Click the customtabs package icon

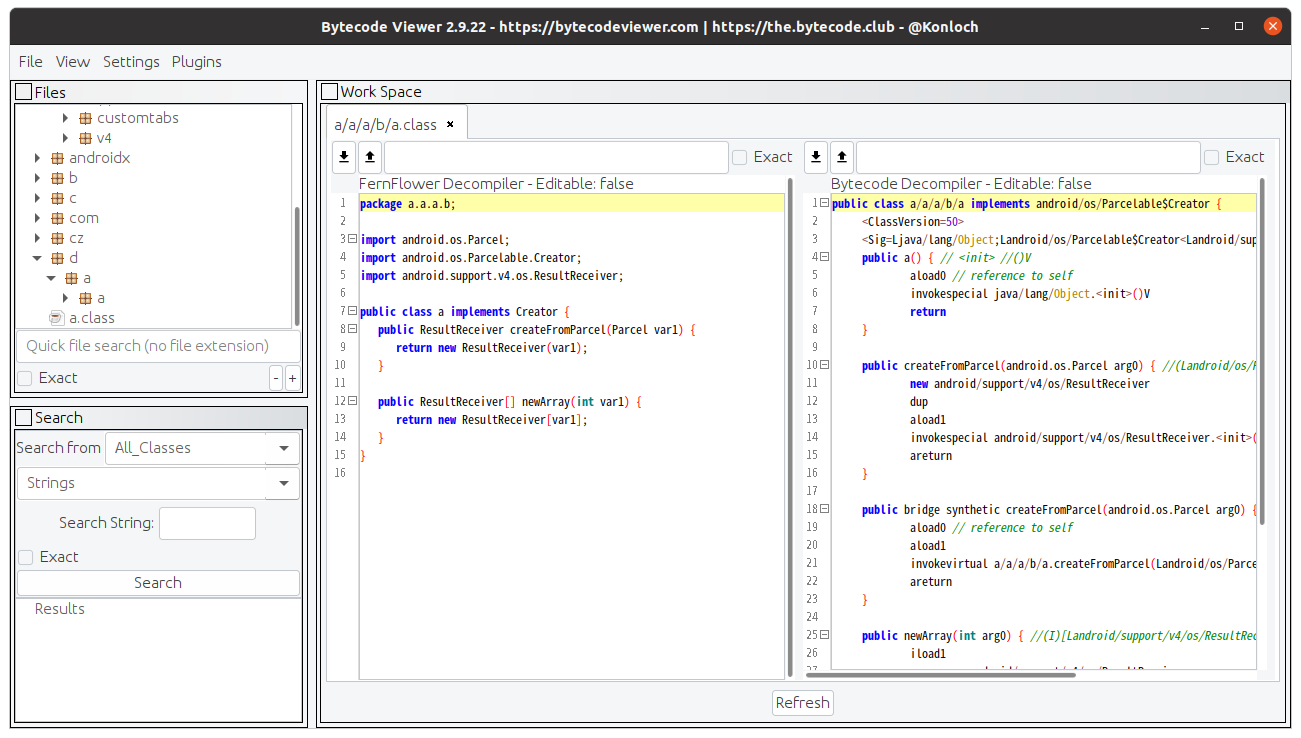point(85,118)
